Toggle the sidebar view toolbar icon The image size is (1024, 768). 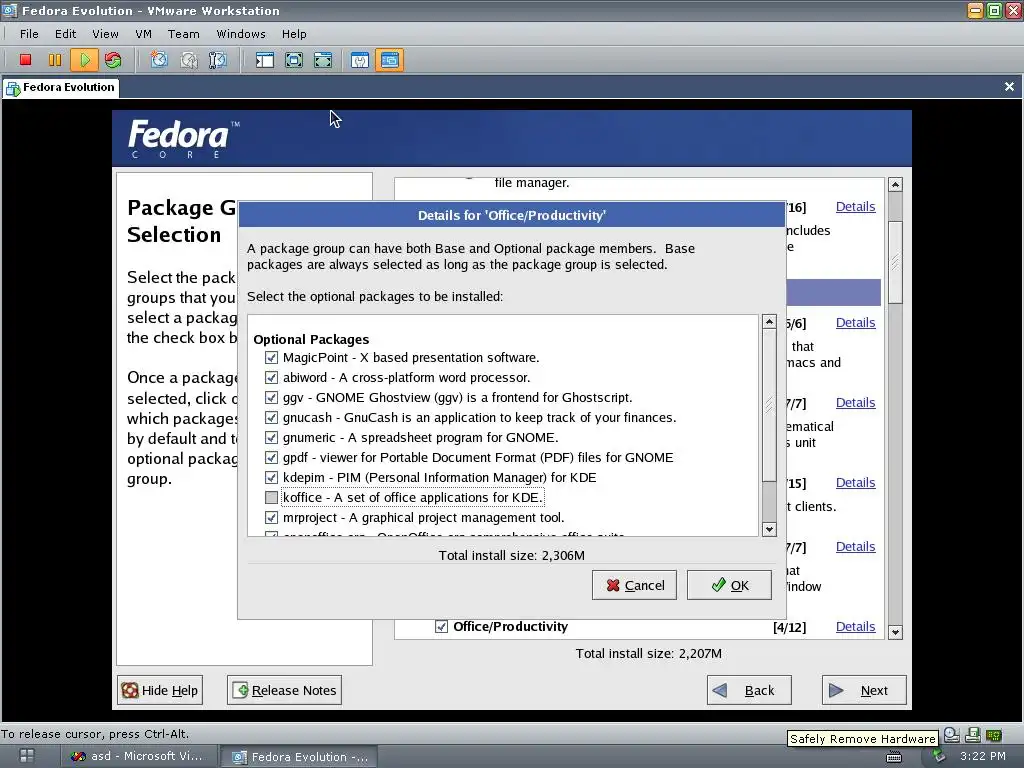(264, 60)
